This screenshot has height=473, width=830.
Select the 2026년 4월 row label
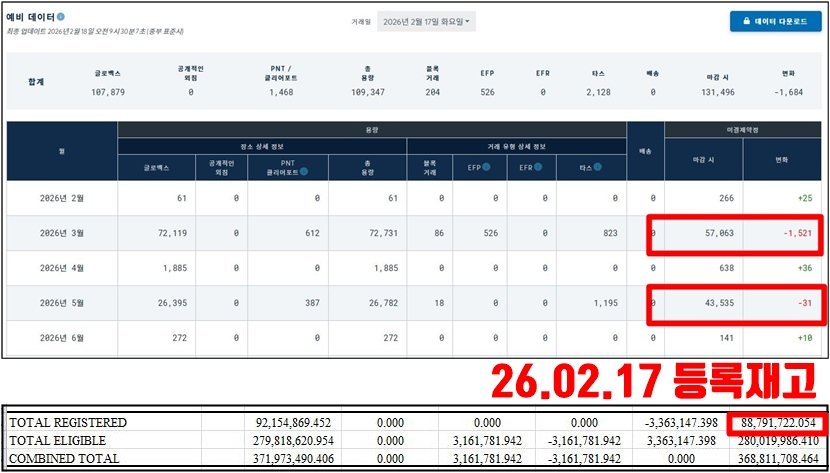tap(62, 268)
